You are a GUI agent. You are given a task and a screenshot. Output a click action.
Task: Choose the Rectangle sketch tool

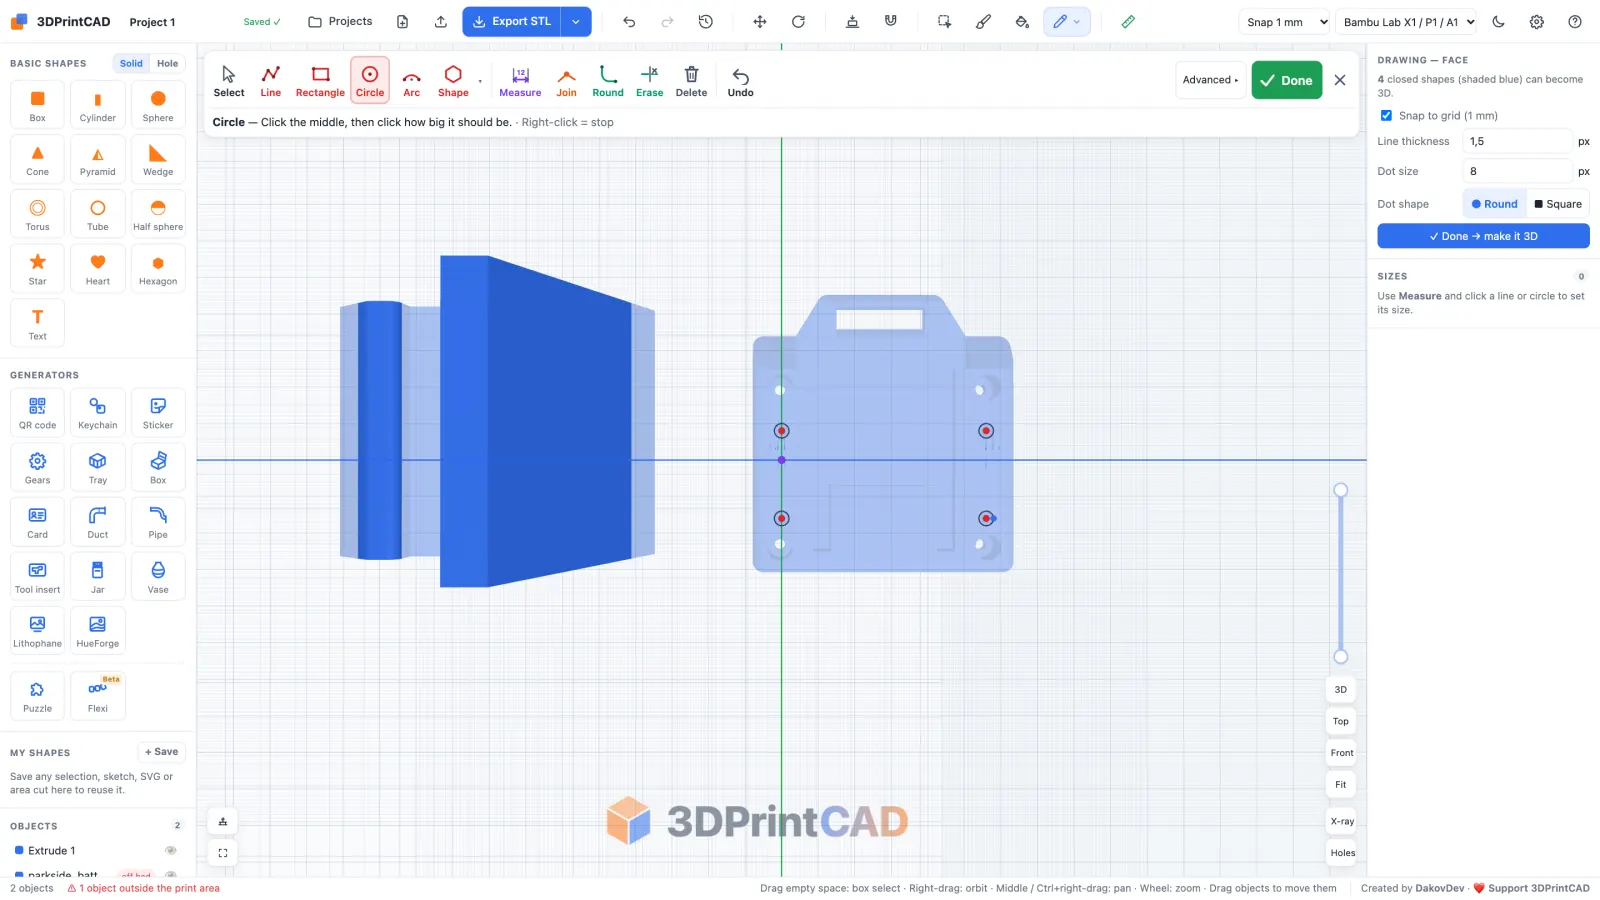[320, 81]
